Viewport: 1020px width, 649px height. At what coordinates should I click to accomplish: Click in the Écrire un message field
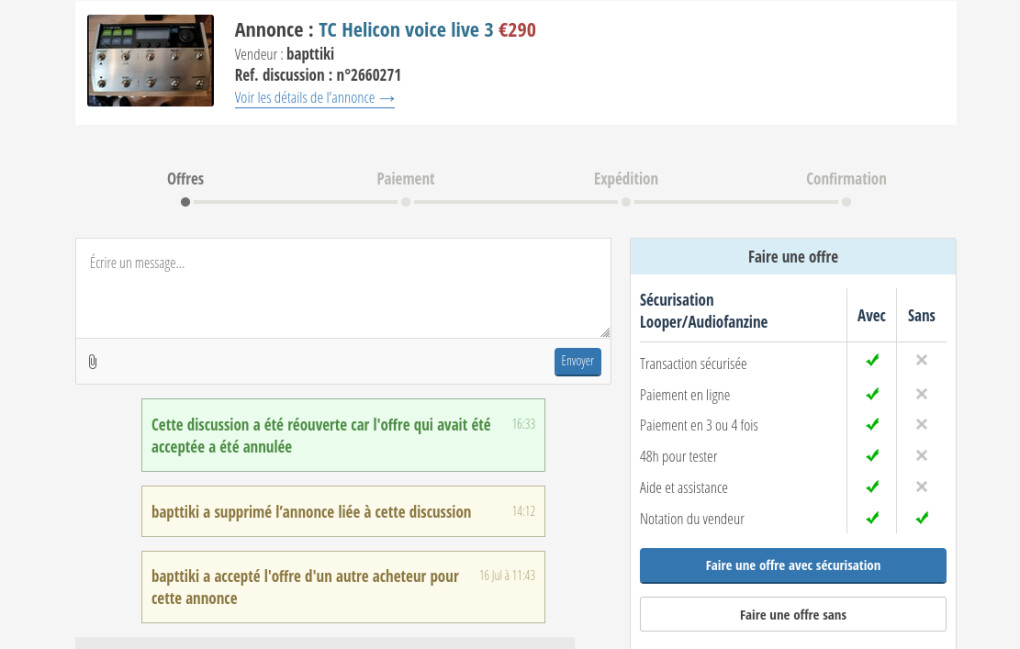pos(342,288)
